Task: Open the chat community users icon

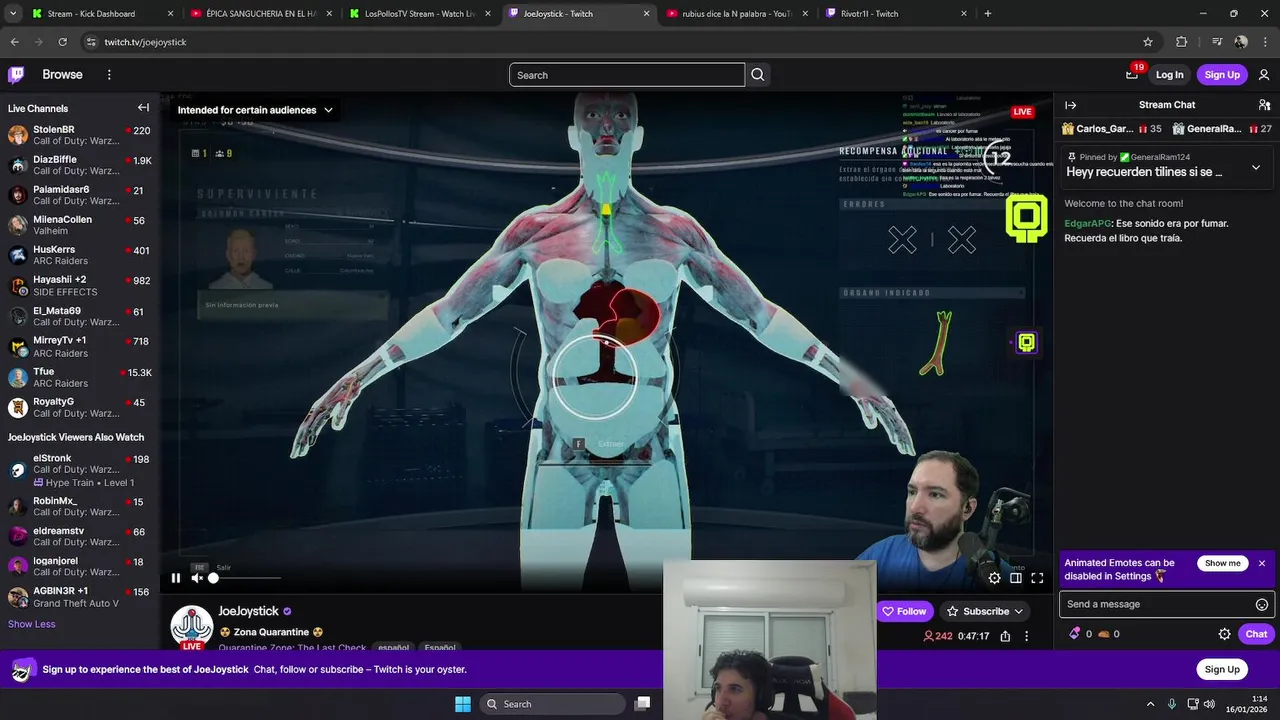Action: point(1264,105)
